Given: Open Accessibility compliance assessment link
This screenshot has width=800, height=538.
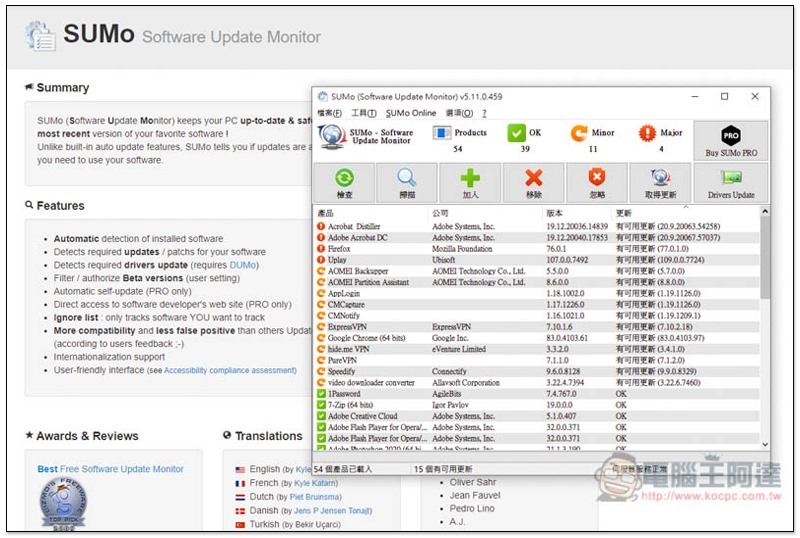Looking at the screenshot, I should coord(229,369).
